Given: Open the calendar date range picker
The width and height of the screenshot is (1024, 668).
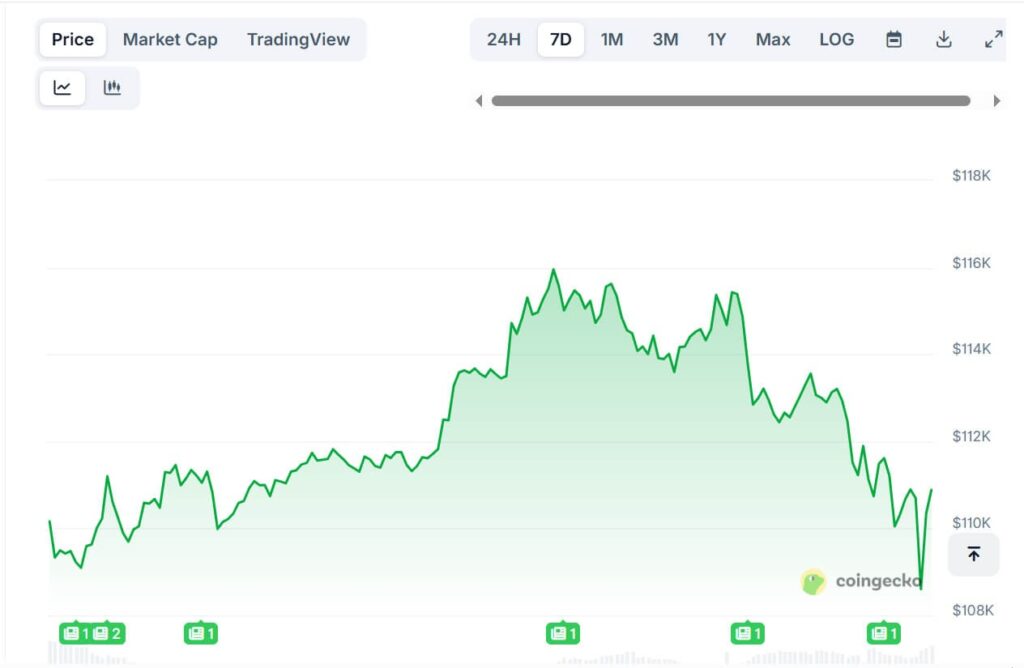Looking at the screenshot, I should pos(894,40).
